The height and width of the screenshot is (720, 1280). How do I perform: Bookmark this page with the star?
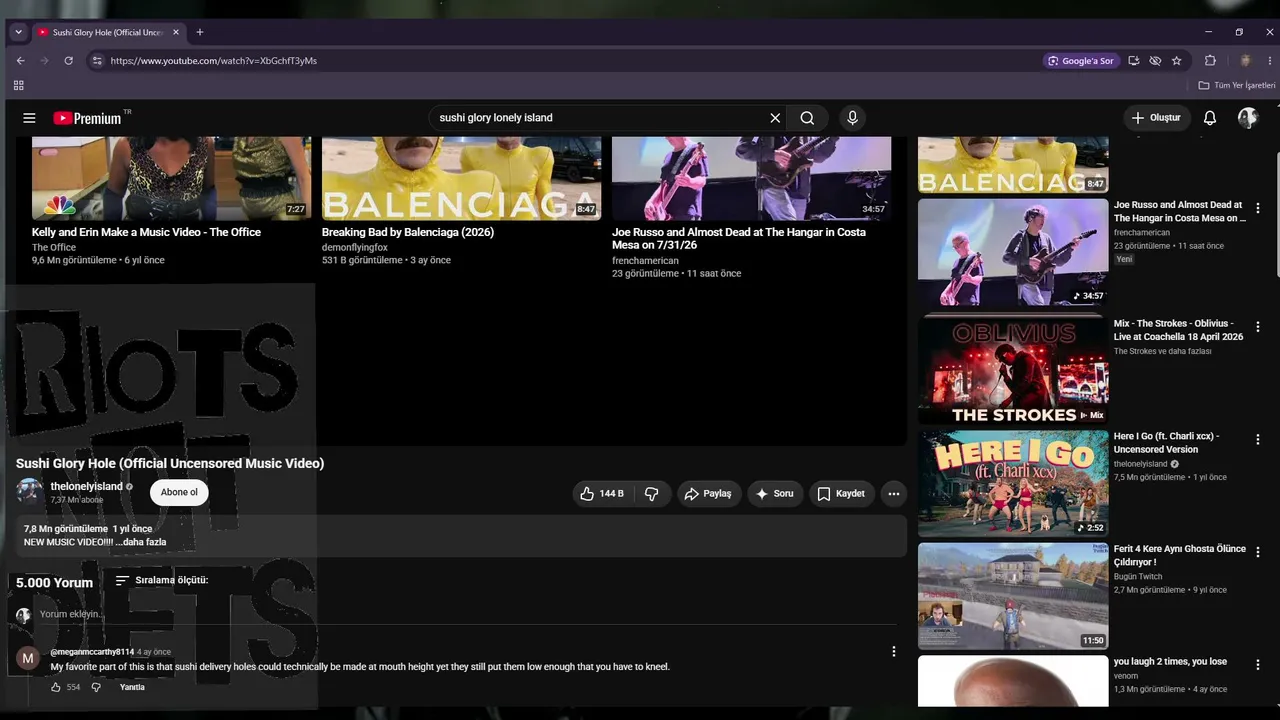tap(1177, 61)
